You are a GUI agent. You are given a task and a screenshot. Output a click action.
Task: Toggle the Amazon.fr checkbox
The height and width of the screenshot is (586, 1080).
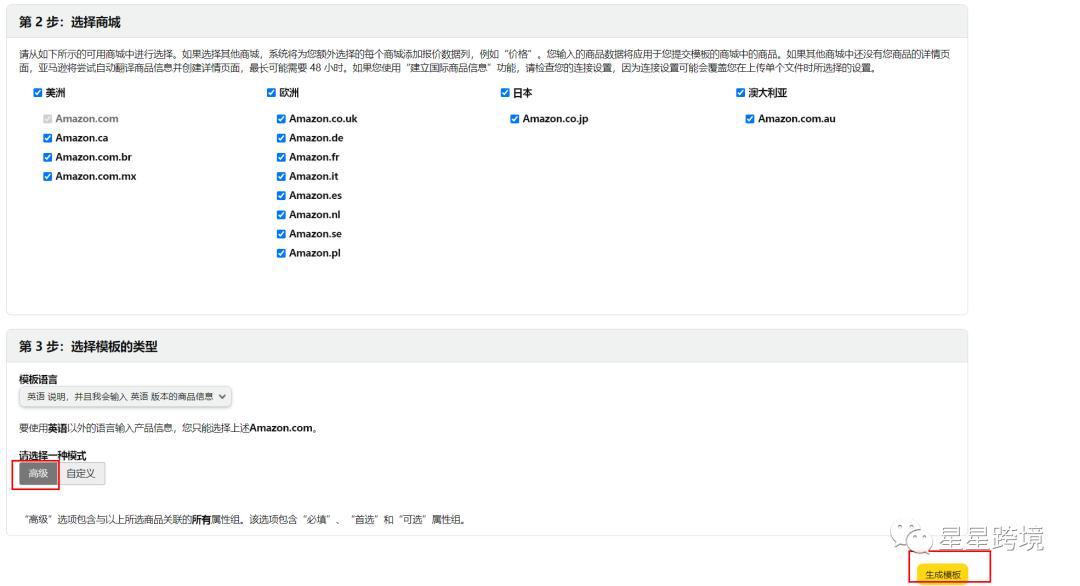[x=280, y=157]
